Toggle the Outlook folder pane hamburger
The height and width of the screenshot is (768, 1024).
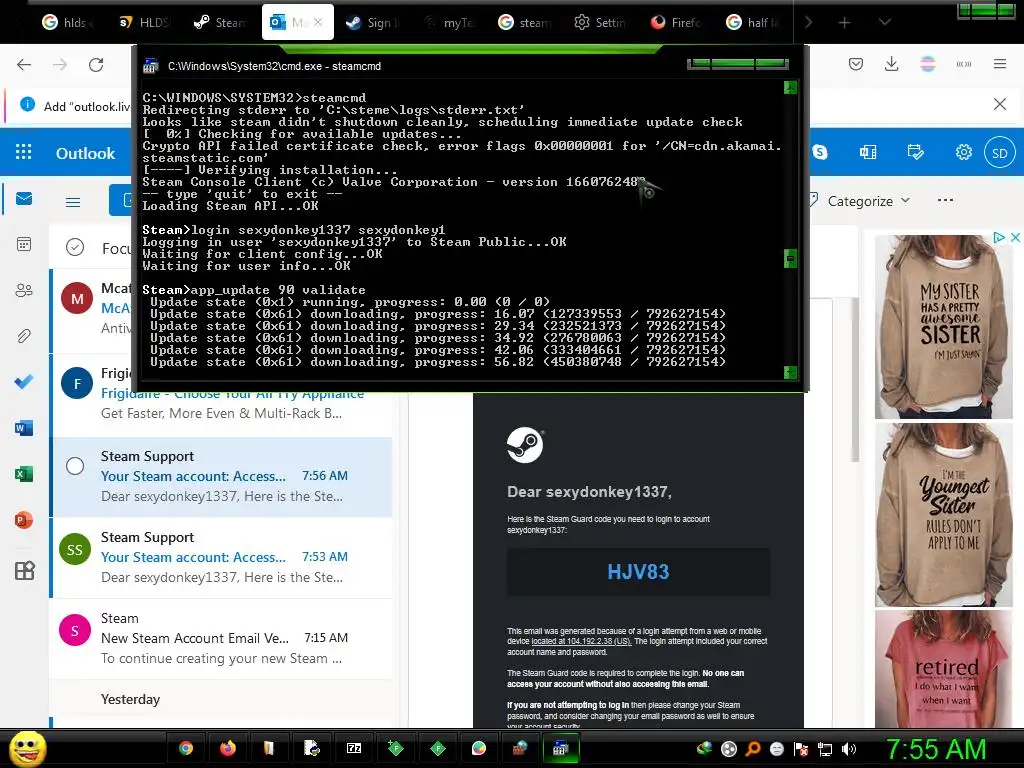click(x=73, y=202)
